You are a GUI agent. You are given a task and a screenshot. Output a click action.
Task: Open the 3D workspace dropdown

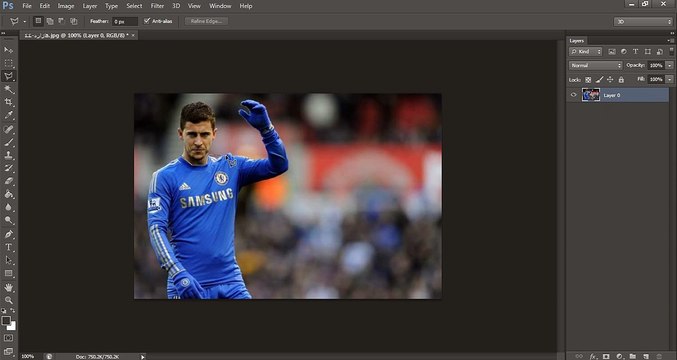(x=643, y=21)
